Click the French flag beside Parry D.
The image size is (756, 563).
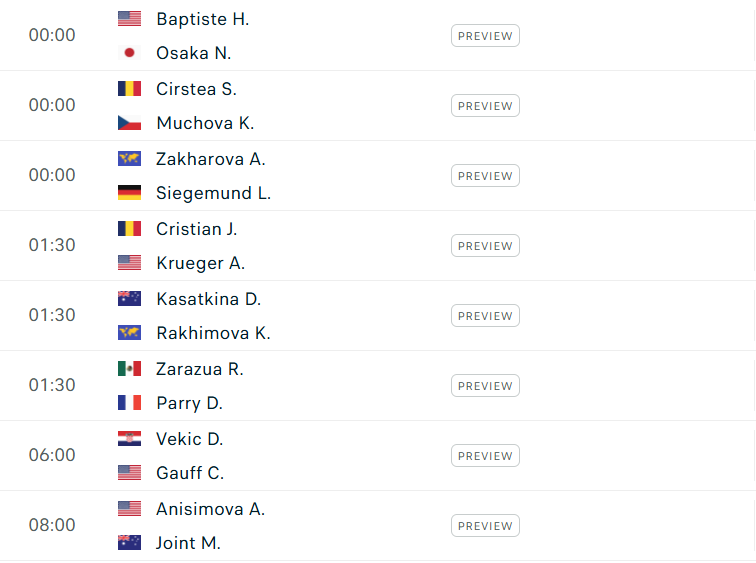(129, 403)
